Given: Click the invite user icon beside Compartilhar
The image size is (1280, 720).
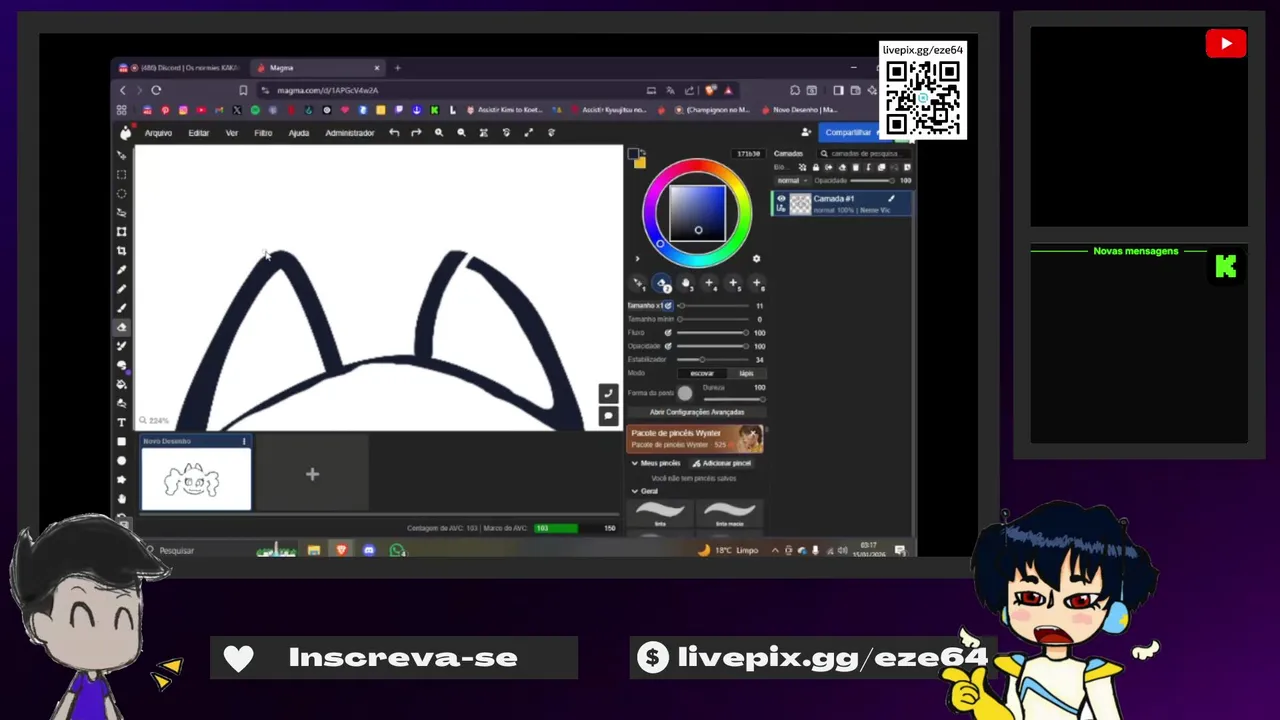Looking at the screenshot, I should point(806,132).
